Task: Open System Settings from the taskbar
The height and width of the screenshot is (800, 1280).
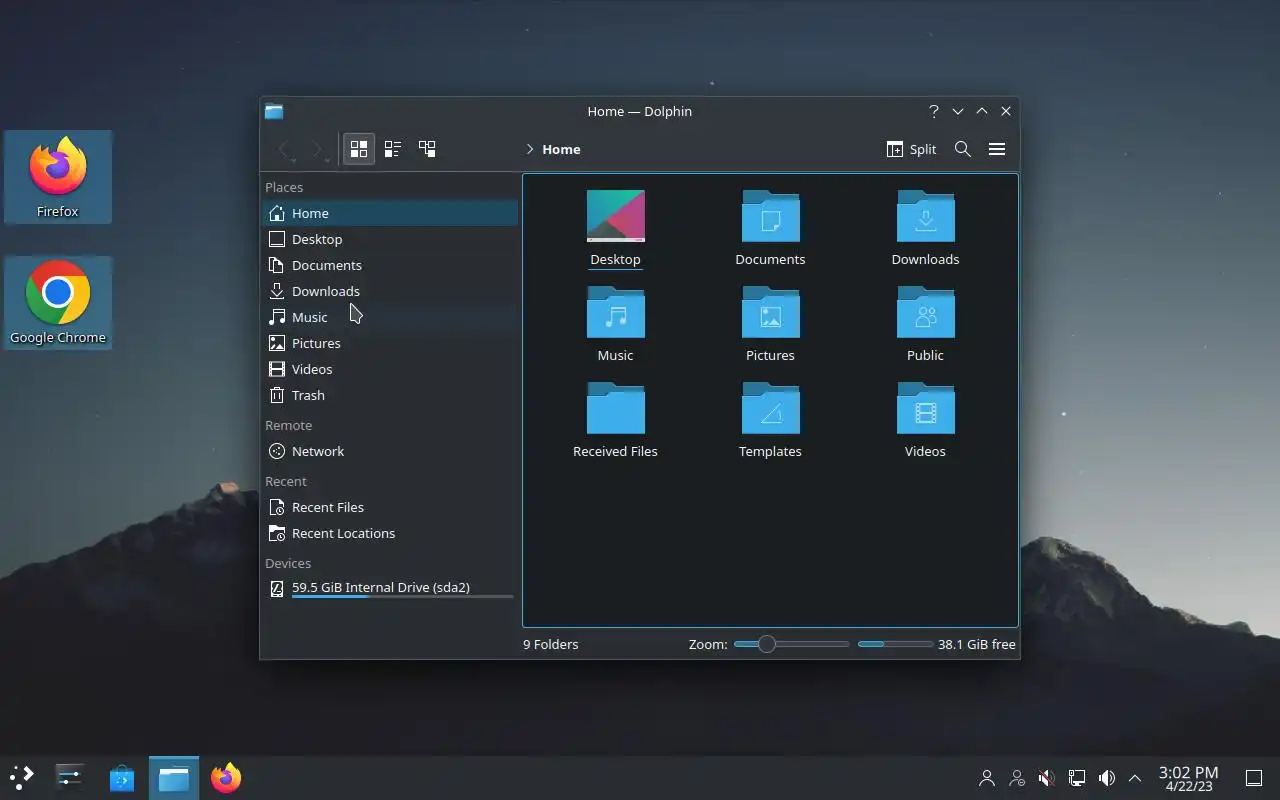Action: point(69,777)
